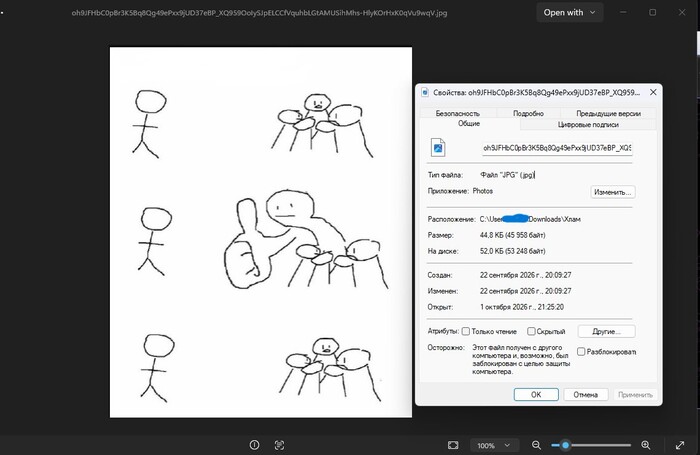This screenshot has width=700, height=455.
Task: Maximize the Photos window
Action: pos(652,13)
